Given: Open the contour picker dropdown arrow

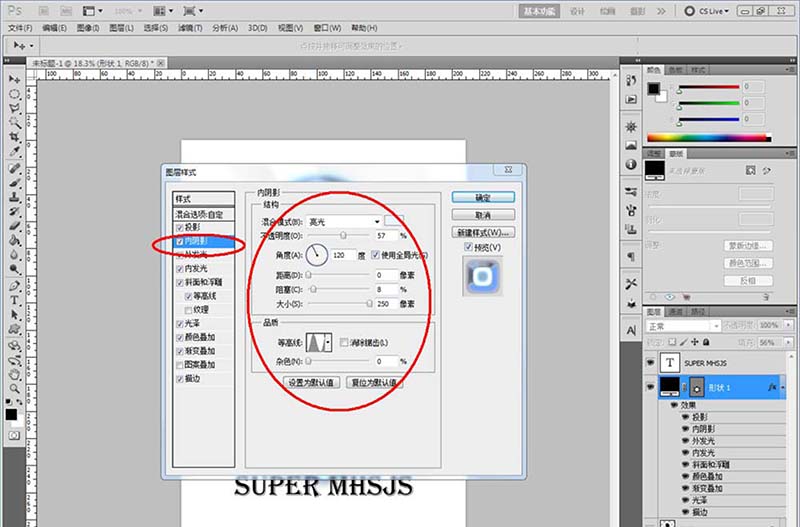Looking at the screenshot, I should coord(328,343).
